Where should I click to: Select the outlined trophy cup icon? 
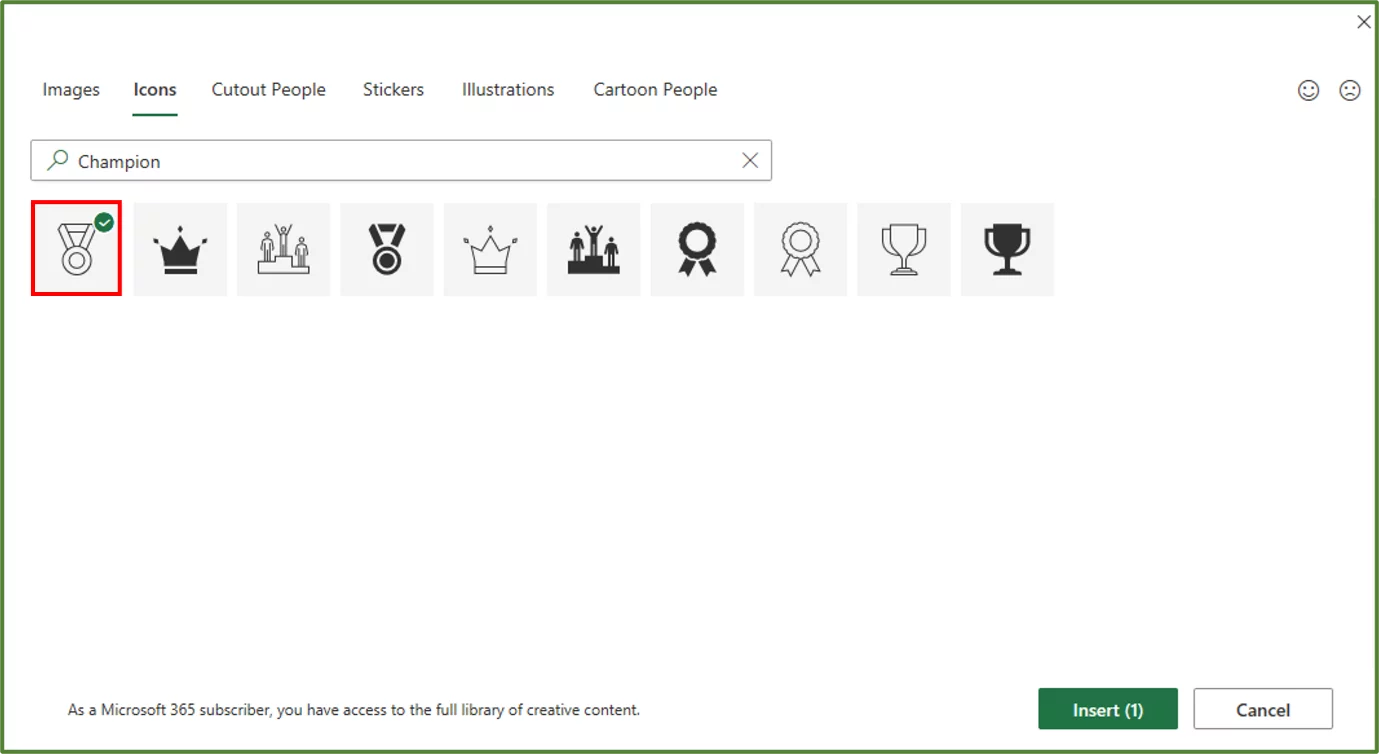pyautogui.click(x=903, y=249)
